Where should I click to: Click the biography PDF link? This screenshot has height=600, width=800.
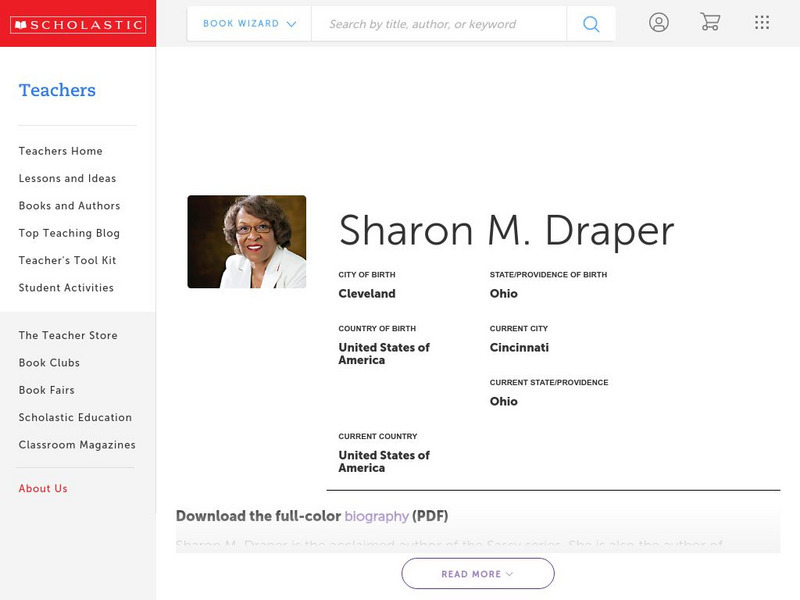pyautogui.click(x=377, y=516)
